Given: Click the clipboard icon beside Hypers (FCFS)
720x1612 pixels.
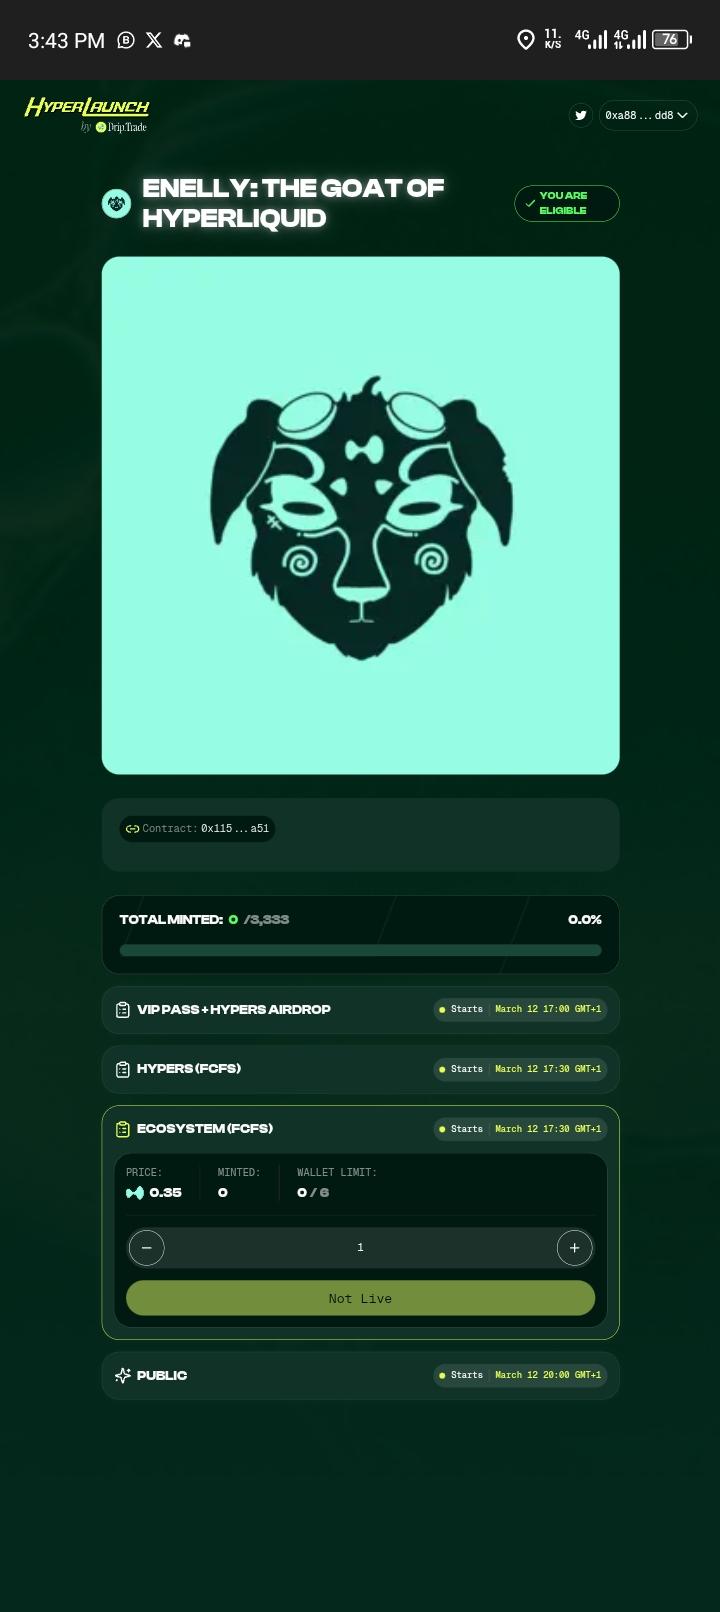Looking at the screenshot, I should tap(123, 1069).
